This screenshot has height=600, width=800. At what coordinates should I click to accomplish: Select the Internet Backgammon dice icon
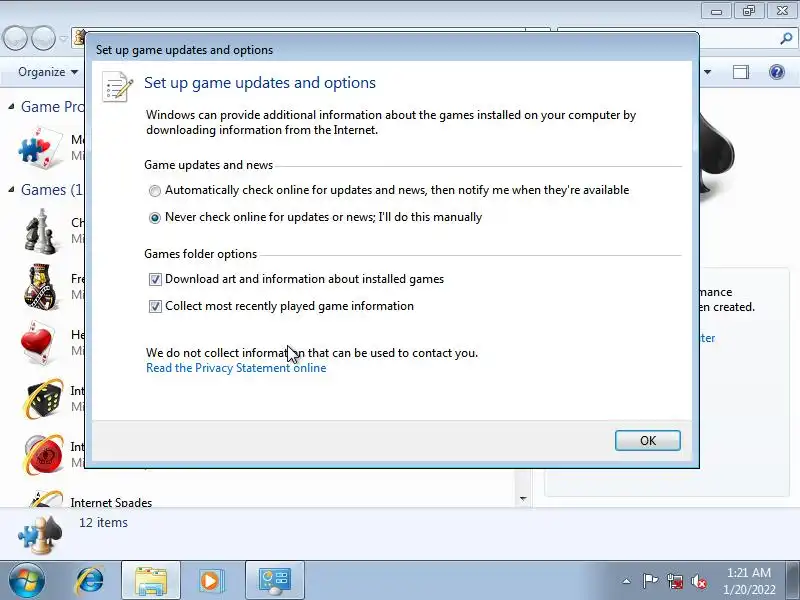pos(43,399)
